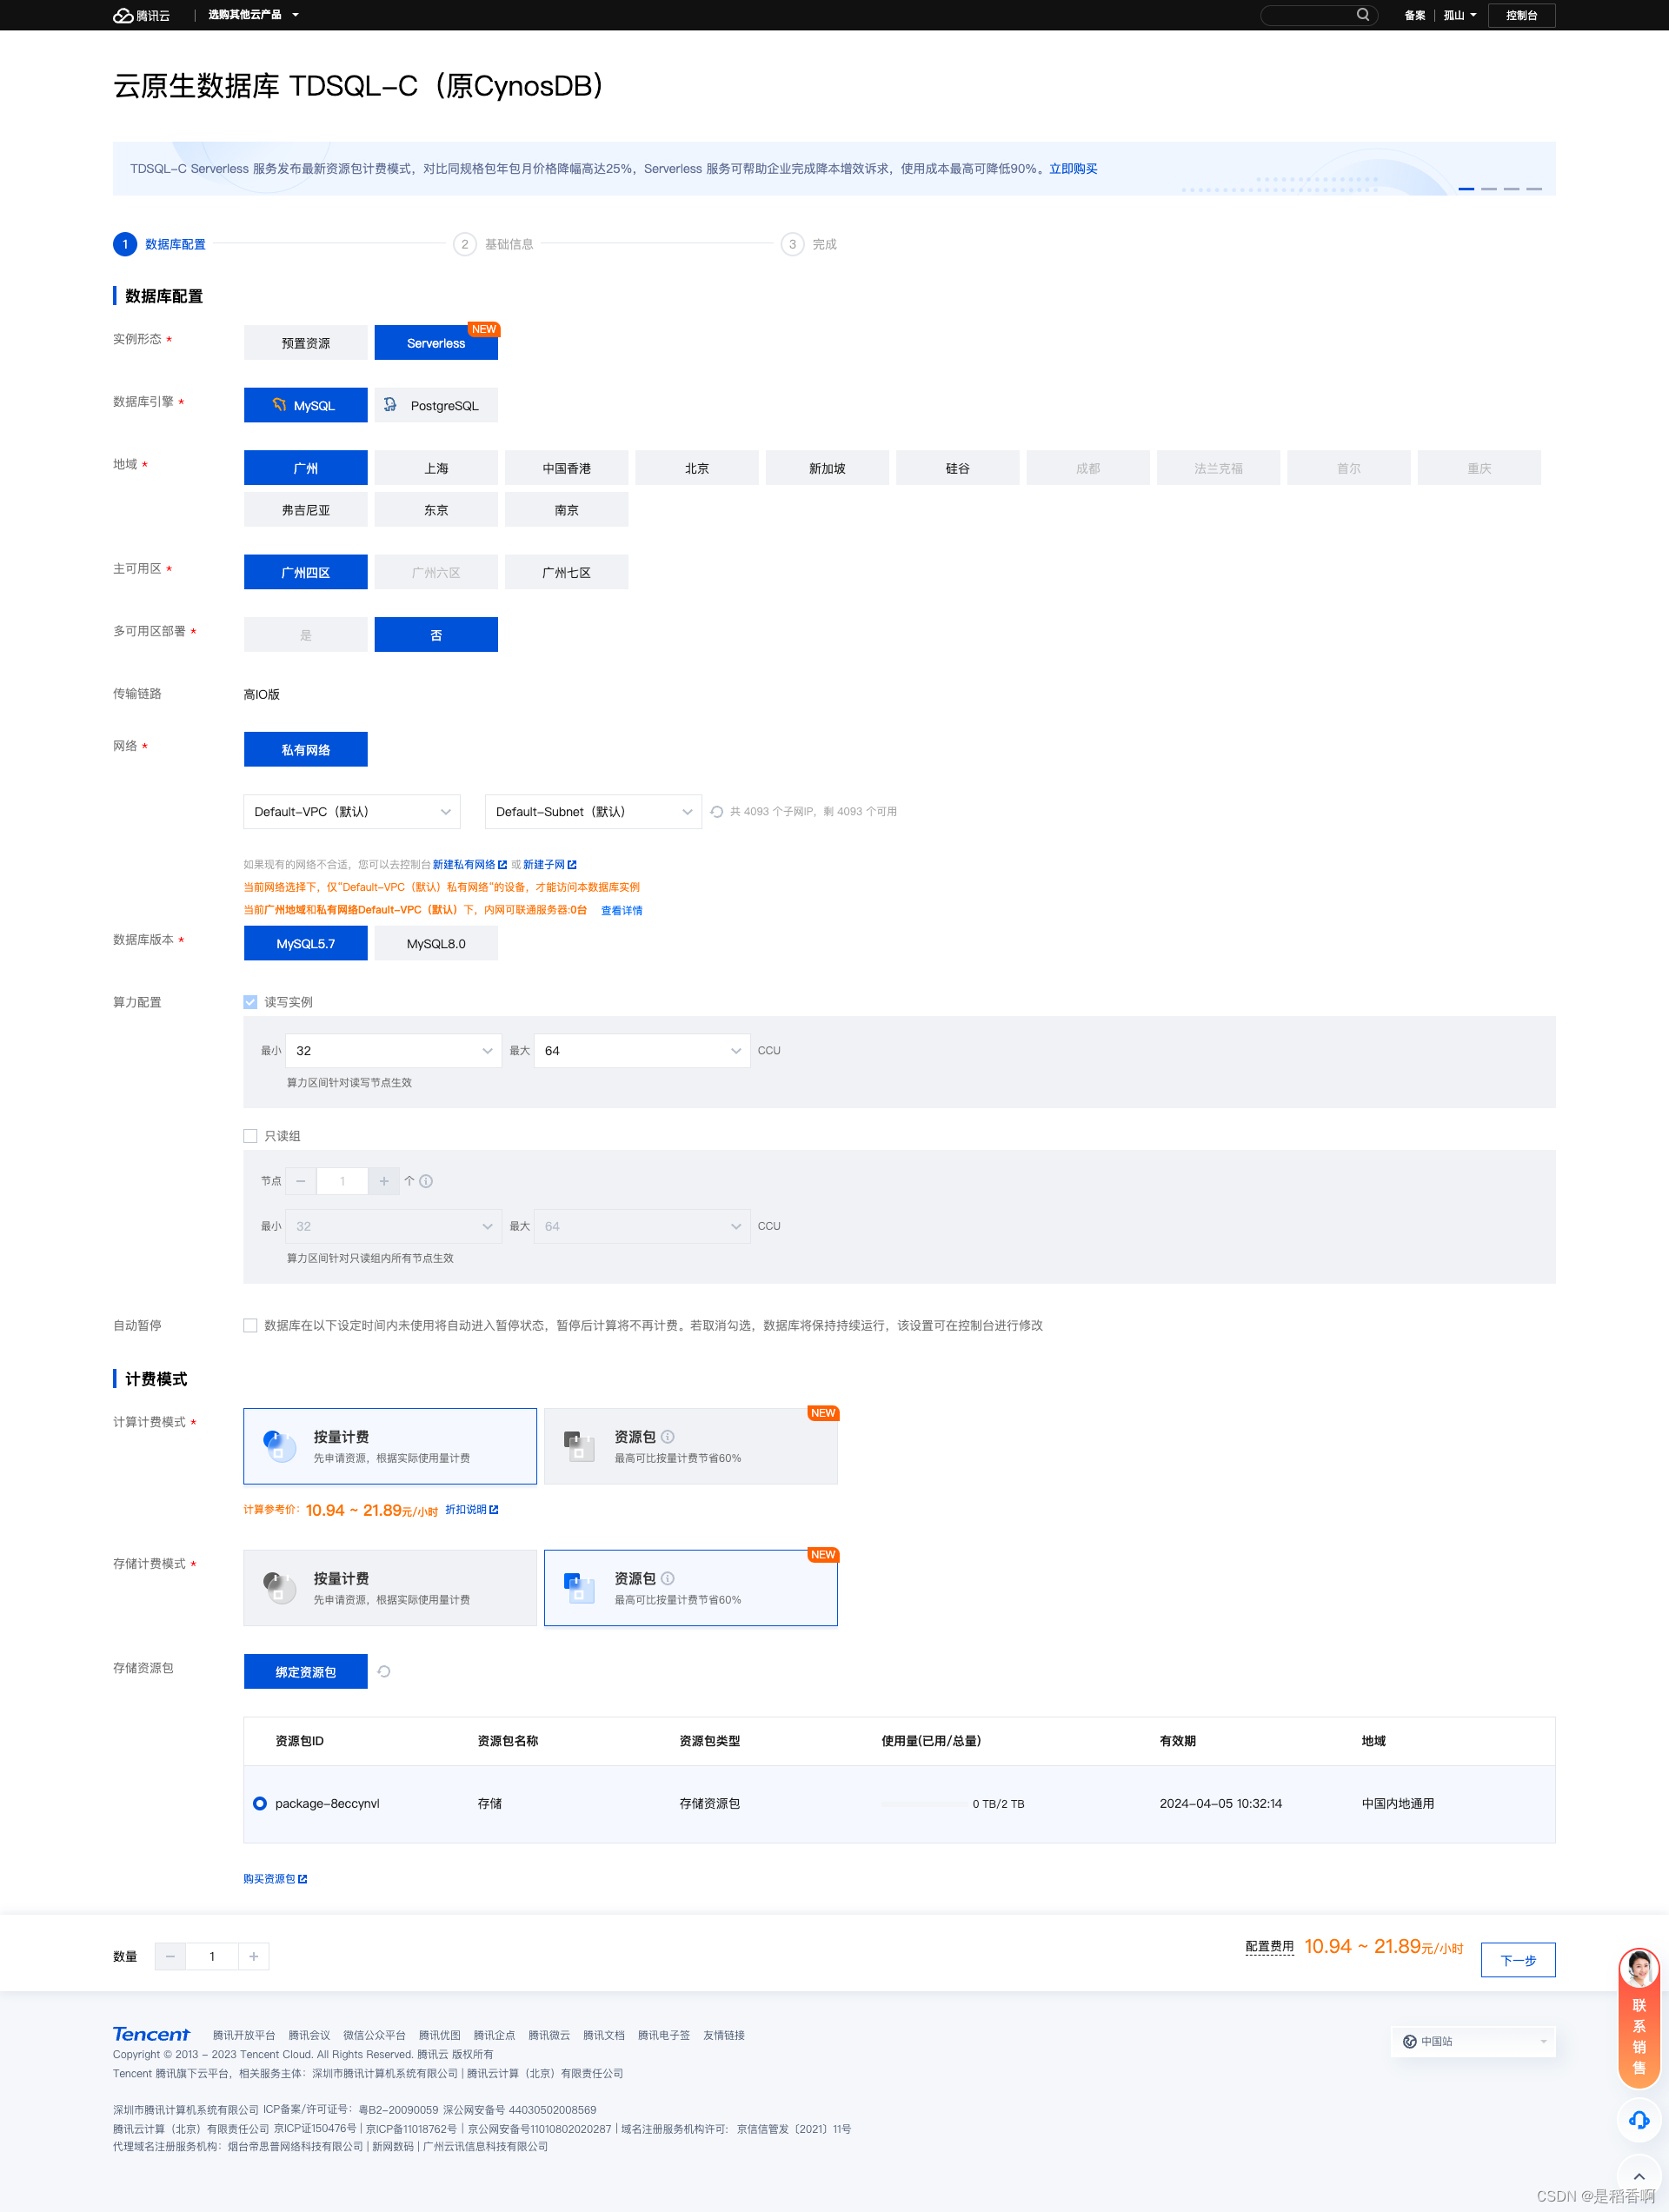1669x2212 pixels.
Task: Expand 选购其他云产品 menu
Action: 253,15
